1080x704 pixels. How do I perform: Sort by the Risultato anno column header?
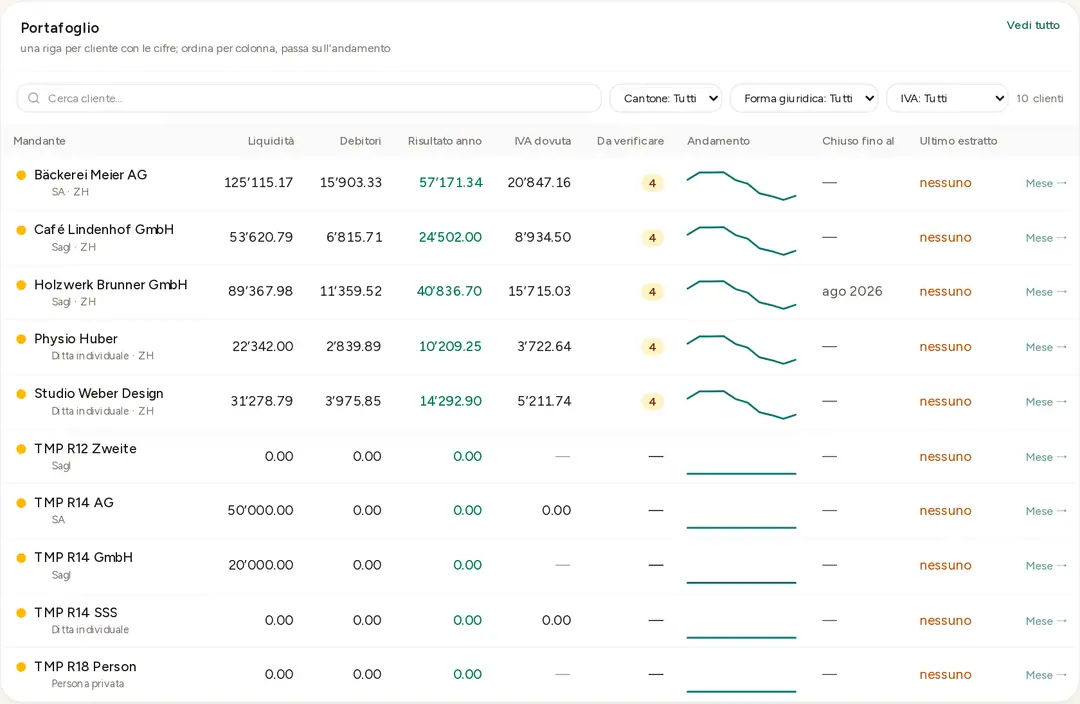pos(445,141)
